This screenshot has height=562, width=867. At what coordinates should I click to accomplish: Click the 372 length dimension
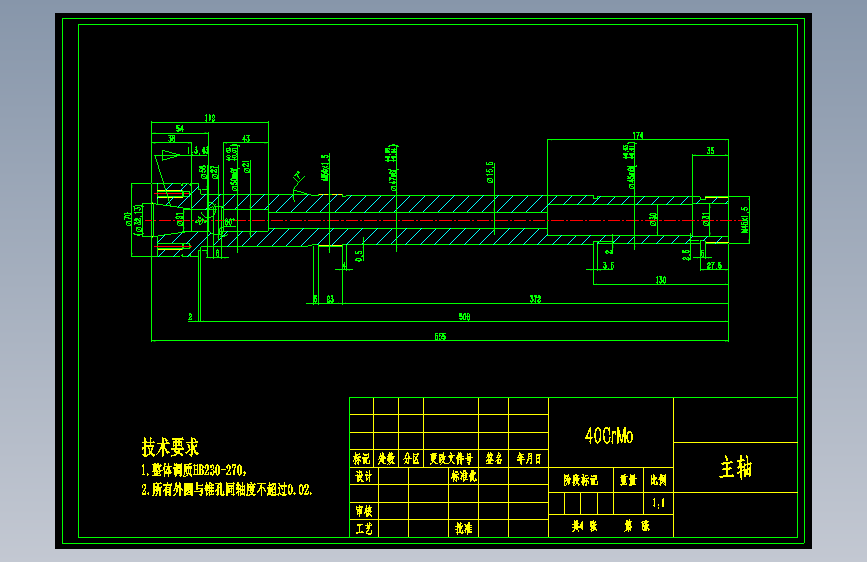coord(535,299)
